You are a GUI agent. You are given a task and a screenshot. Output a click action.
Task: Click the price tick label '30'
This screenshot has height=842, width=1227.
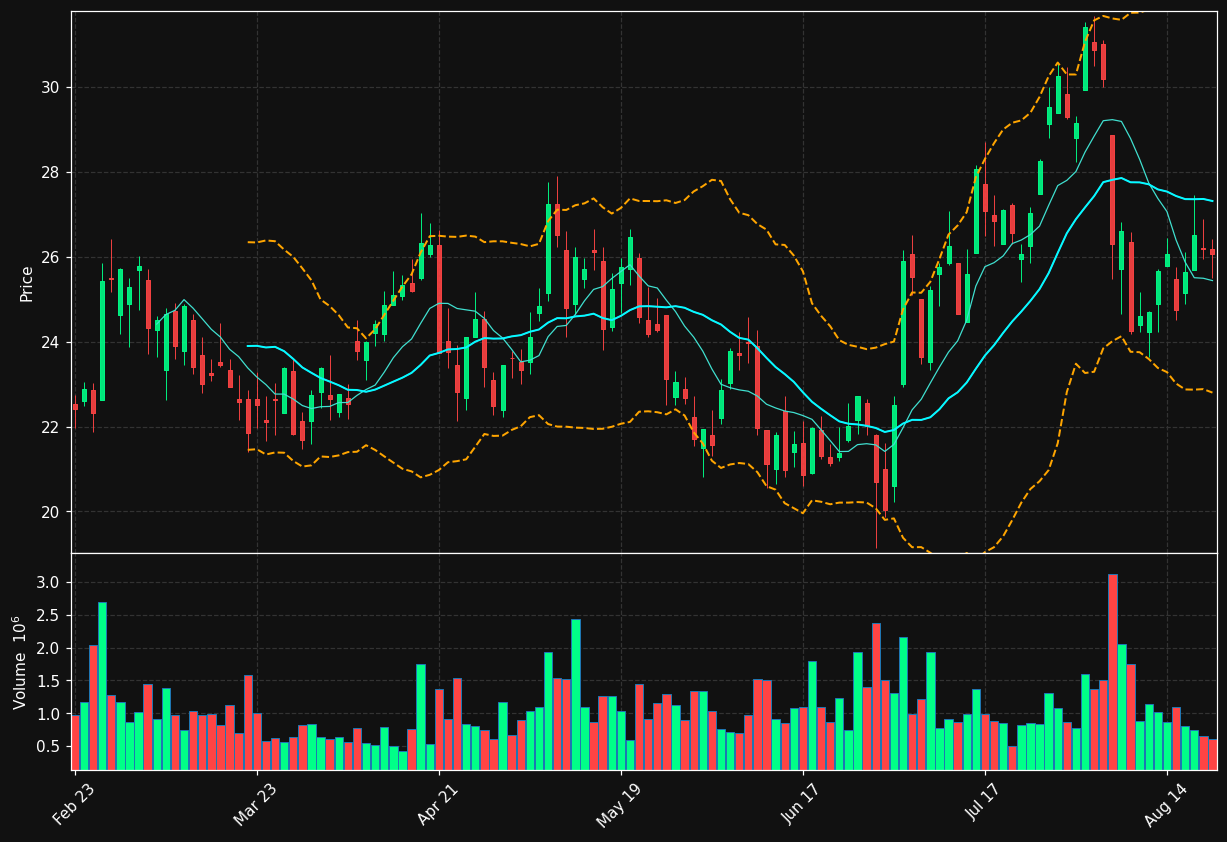(x=51, y=88)
